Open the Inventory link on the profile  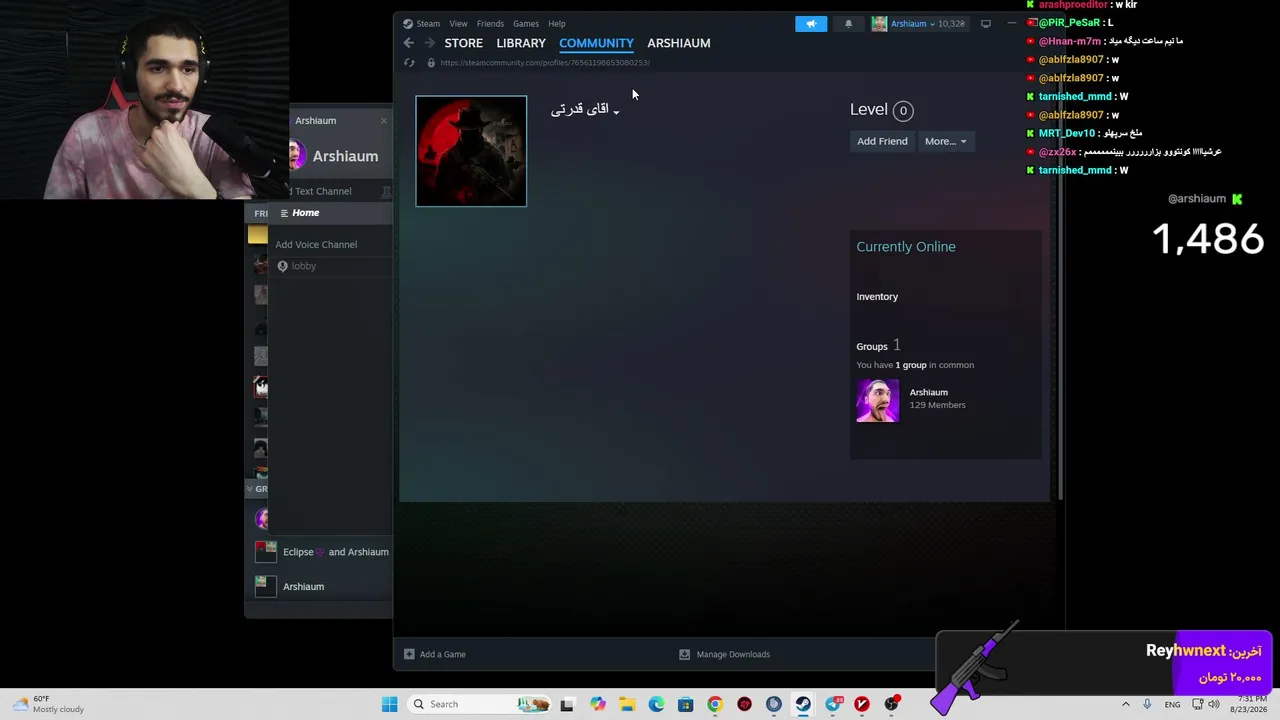click(877, 297)
